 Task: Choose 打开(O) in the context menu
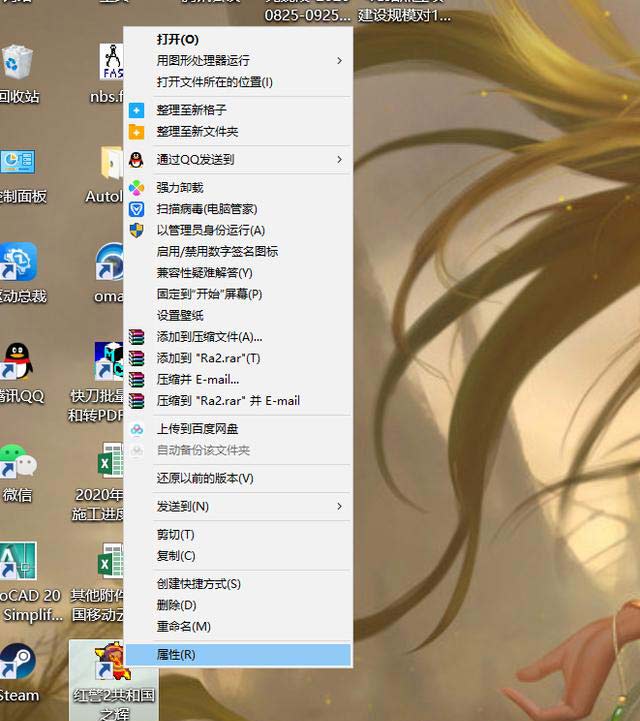(238, 40)
